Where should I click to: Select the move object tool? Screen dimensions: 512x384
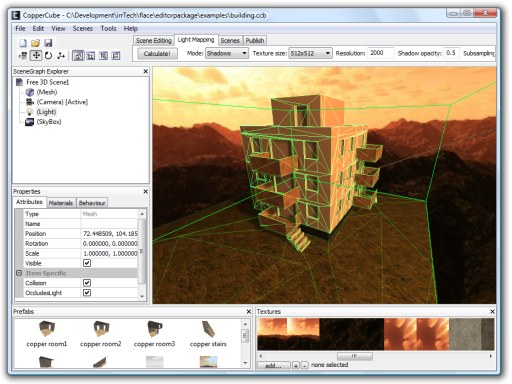[36, 55]
